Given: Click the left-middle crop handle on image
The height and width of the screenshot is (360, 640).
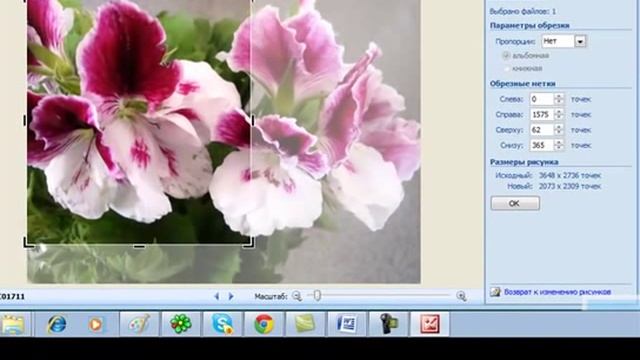Looking at the screenshot, I should click(25, 120).
